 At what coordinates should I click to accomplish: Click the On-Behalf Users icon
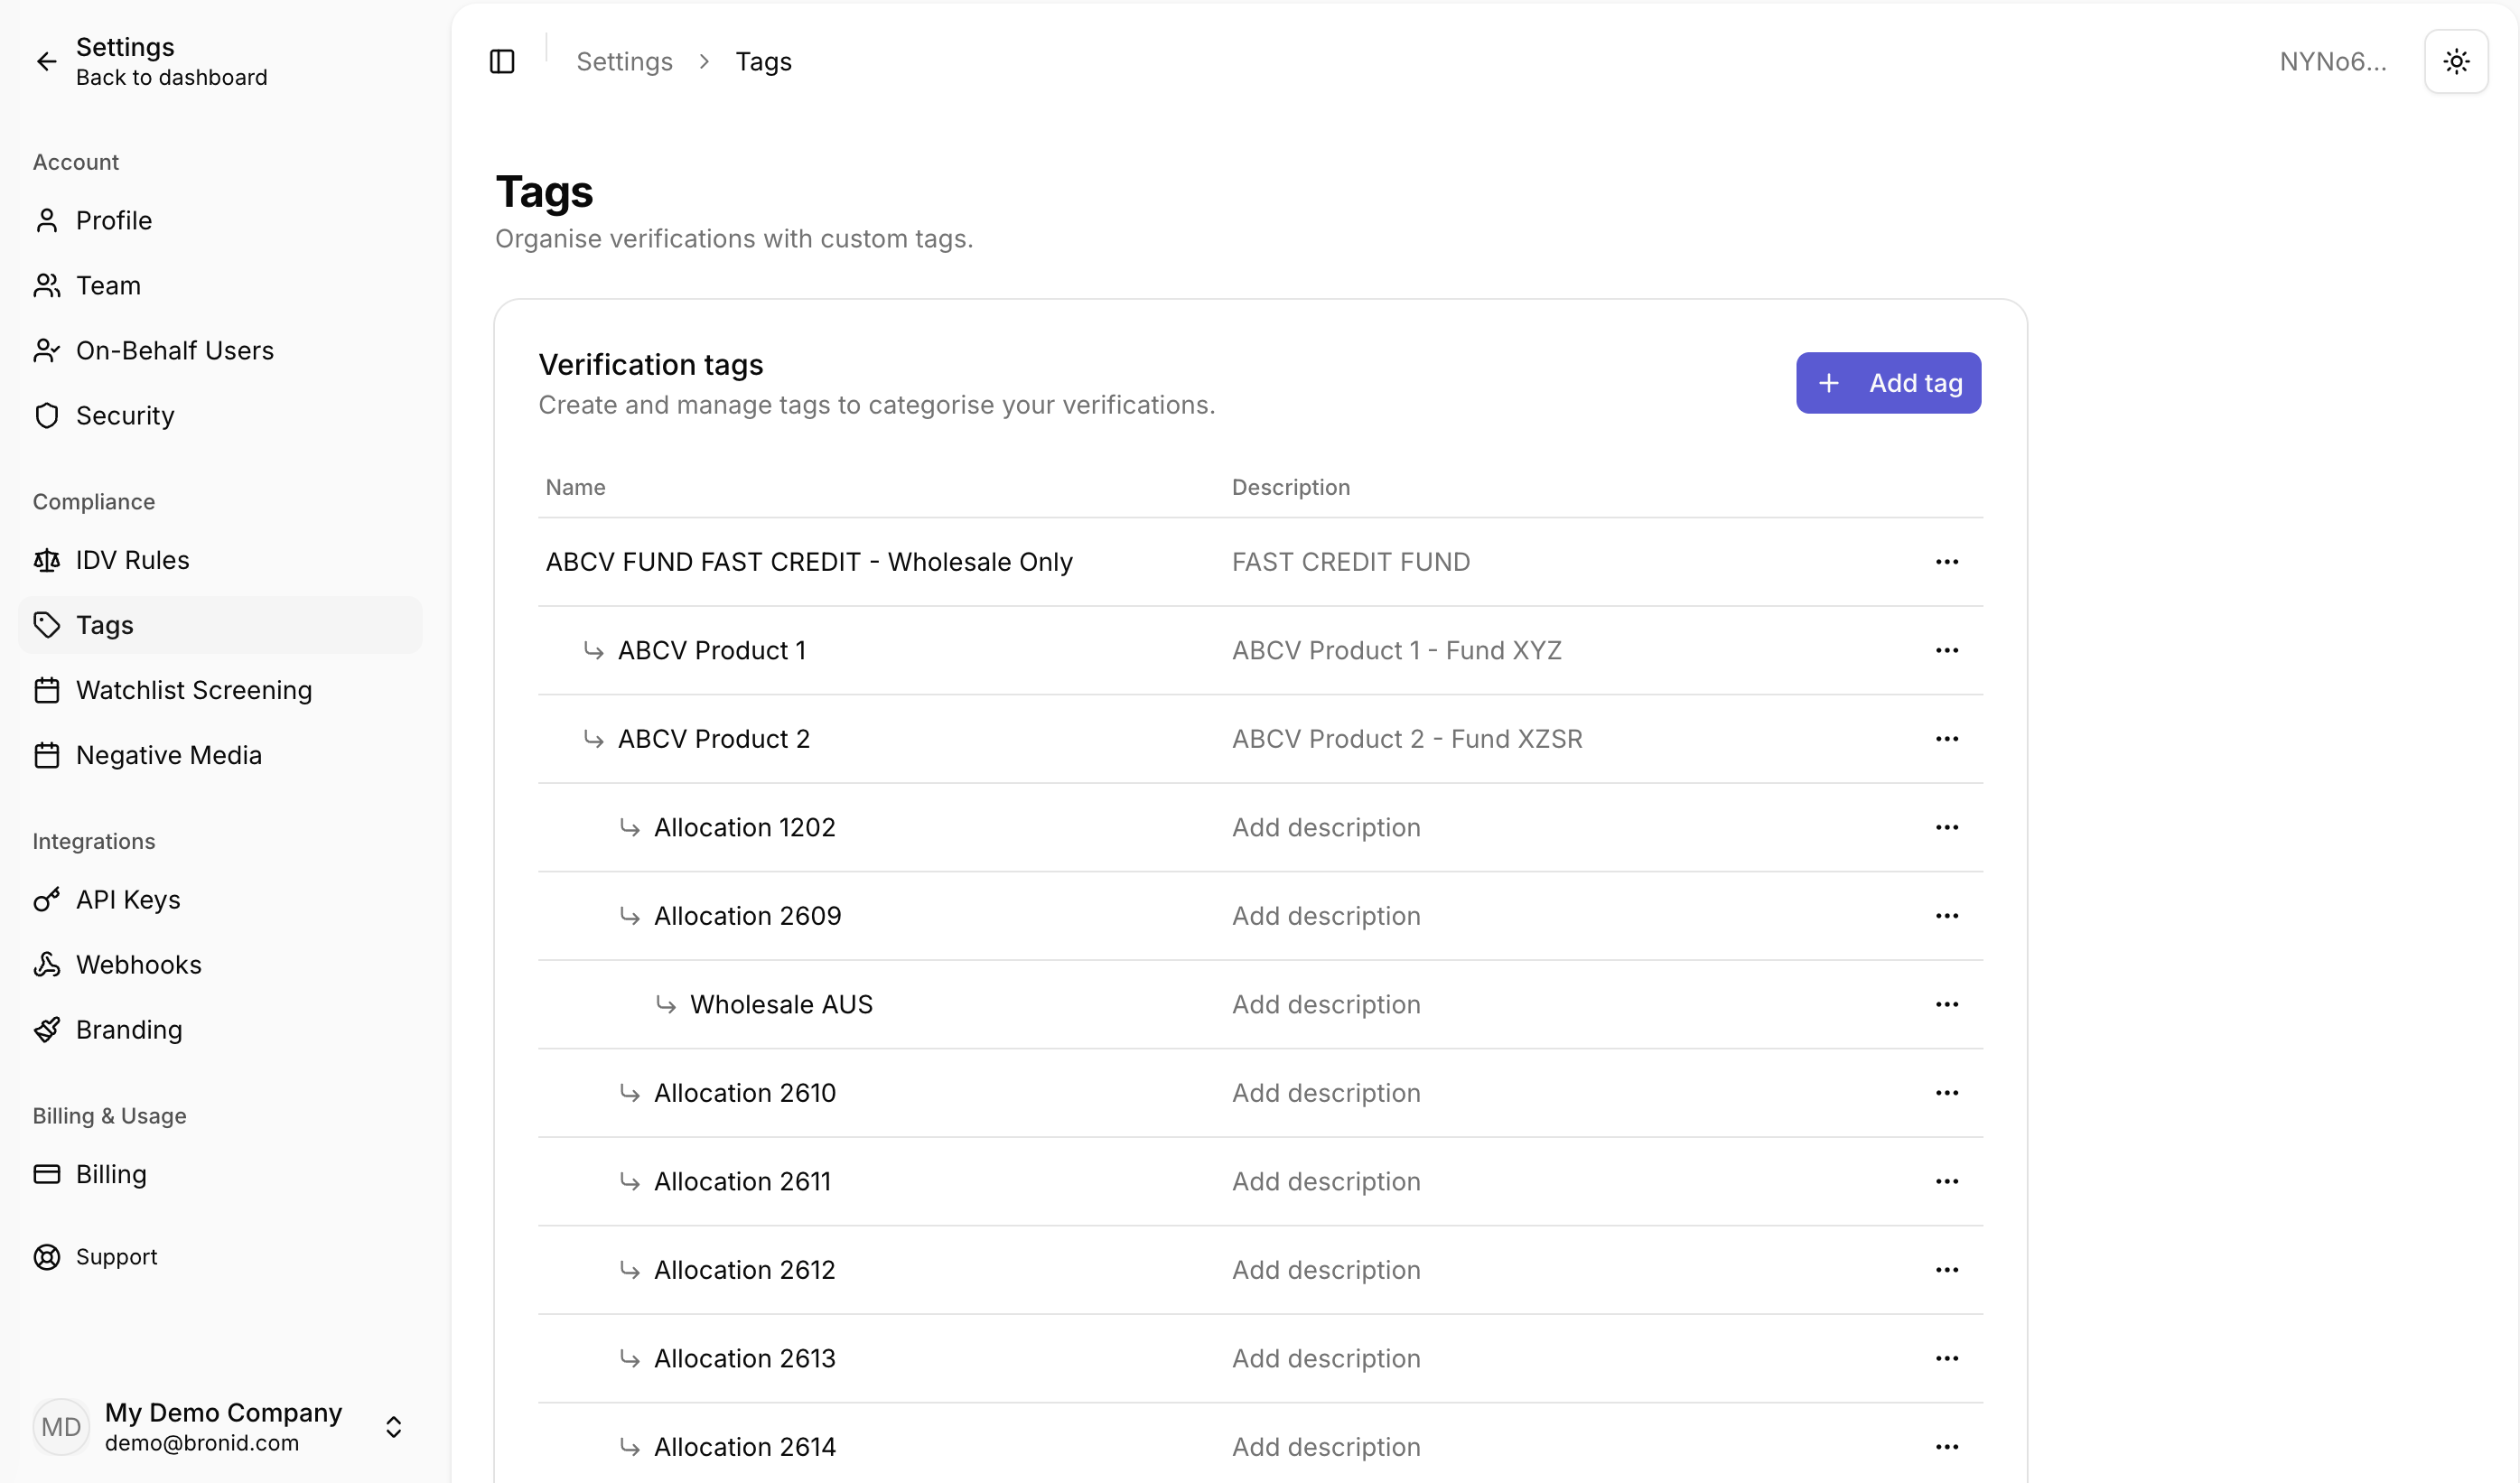click(x=47, y=350)
